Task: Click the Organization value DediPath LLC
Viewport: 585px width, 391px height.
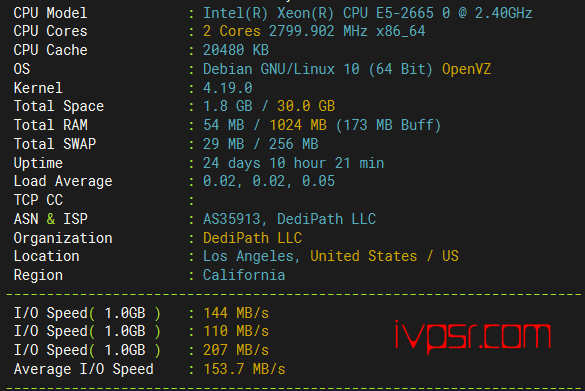Action: (253, 238)
